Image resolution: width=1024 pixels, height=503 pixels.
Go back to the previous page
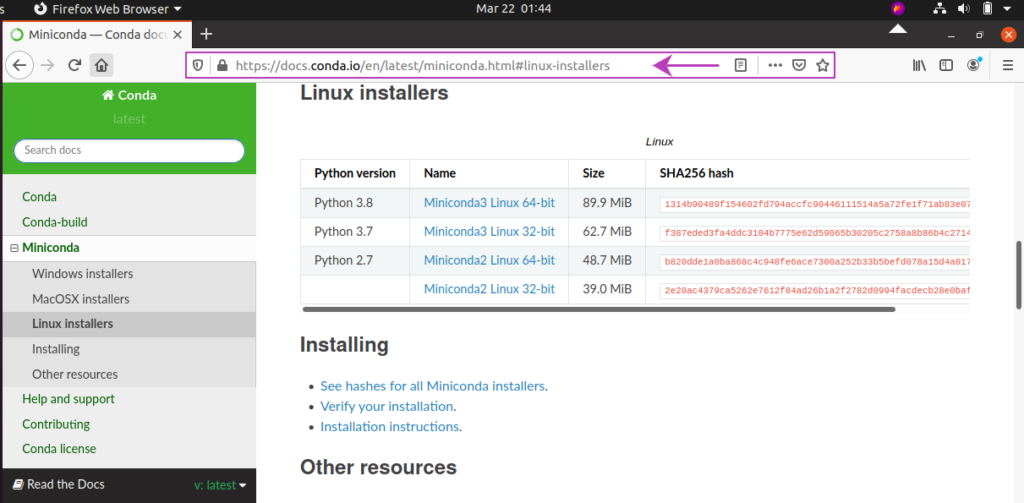point(20,65)
